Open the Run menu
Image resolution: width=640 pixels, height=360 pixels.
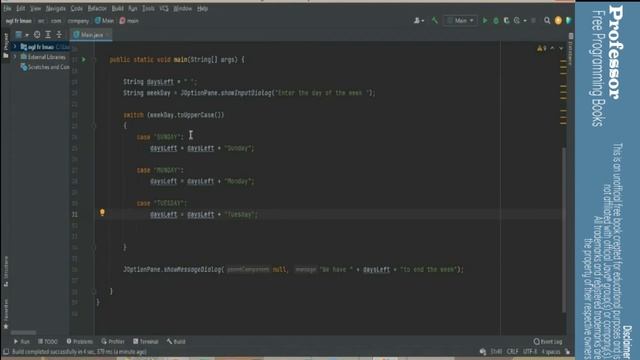pos(133,8)
